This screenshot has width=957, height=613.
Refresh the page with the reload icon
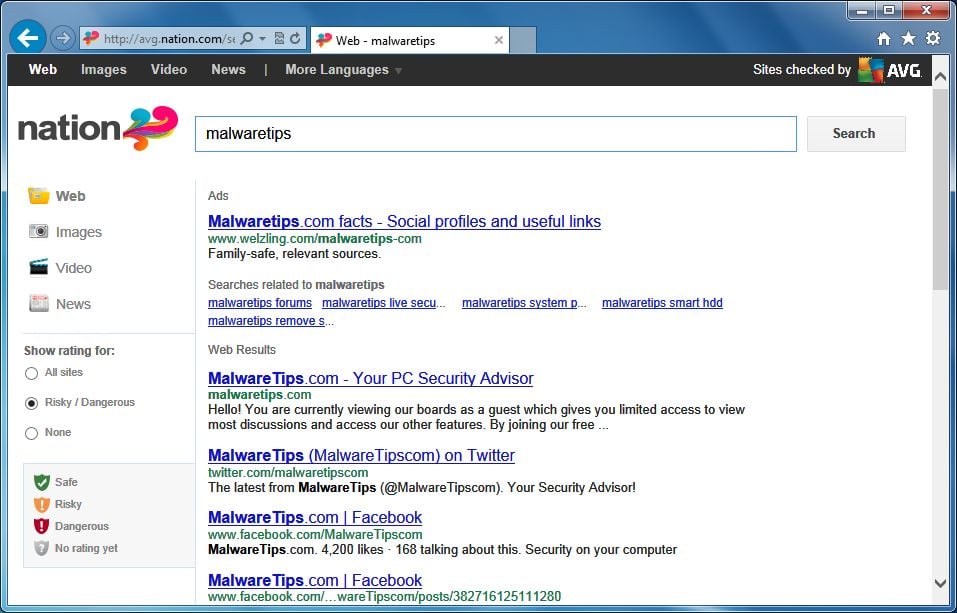click(295, 38)
